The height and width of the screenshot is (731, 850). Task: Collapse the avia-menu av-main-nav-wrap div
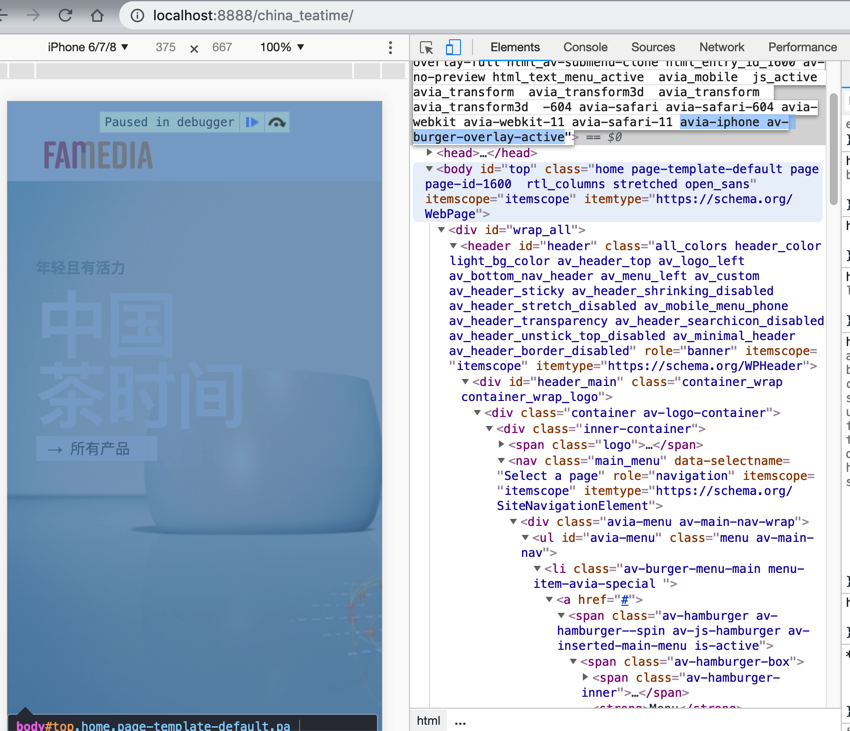pyautogui.click(x=513, y=522)
